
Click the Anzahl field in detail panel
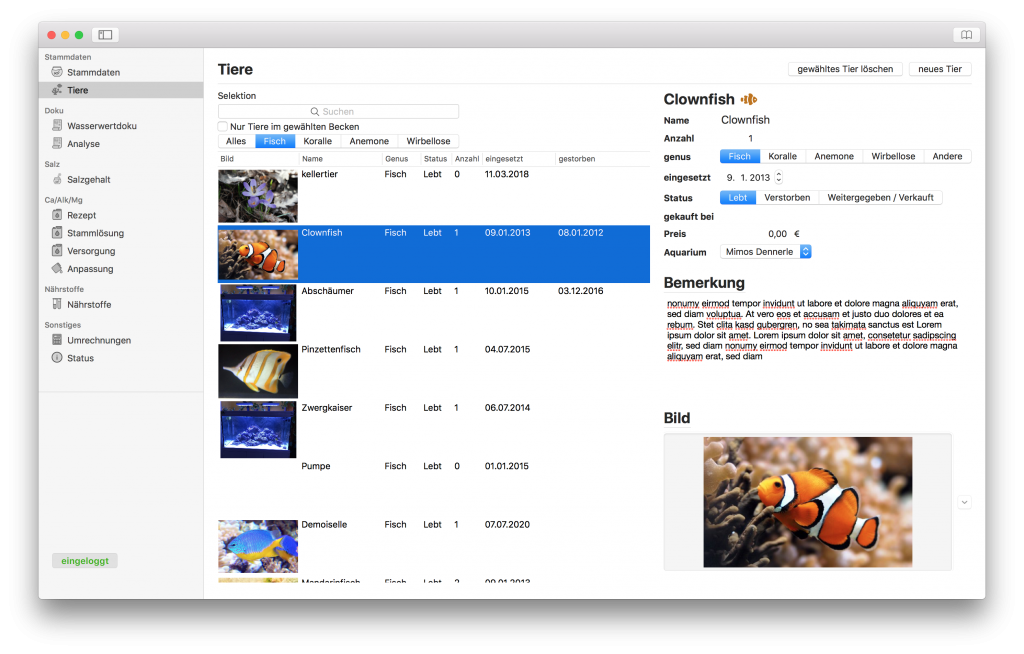(x=750, y=139)
